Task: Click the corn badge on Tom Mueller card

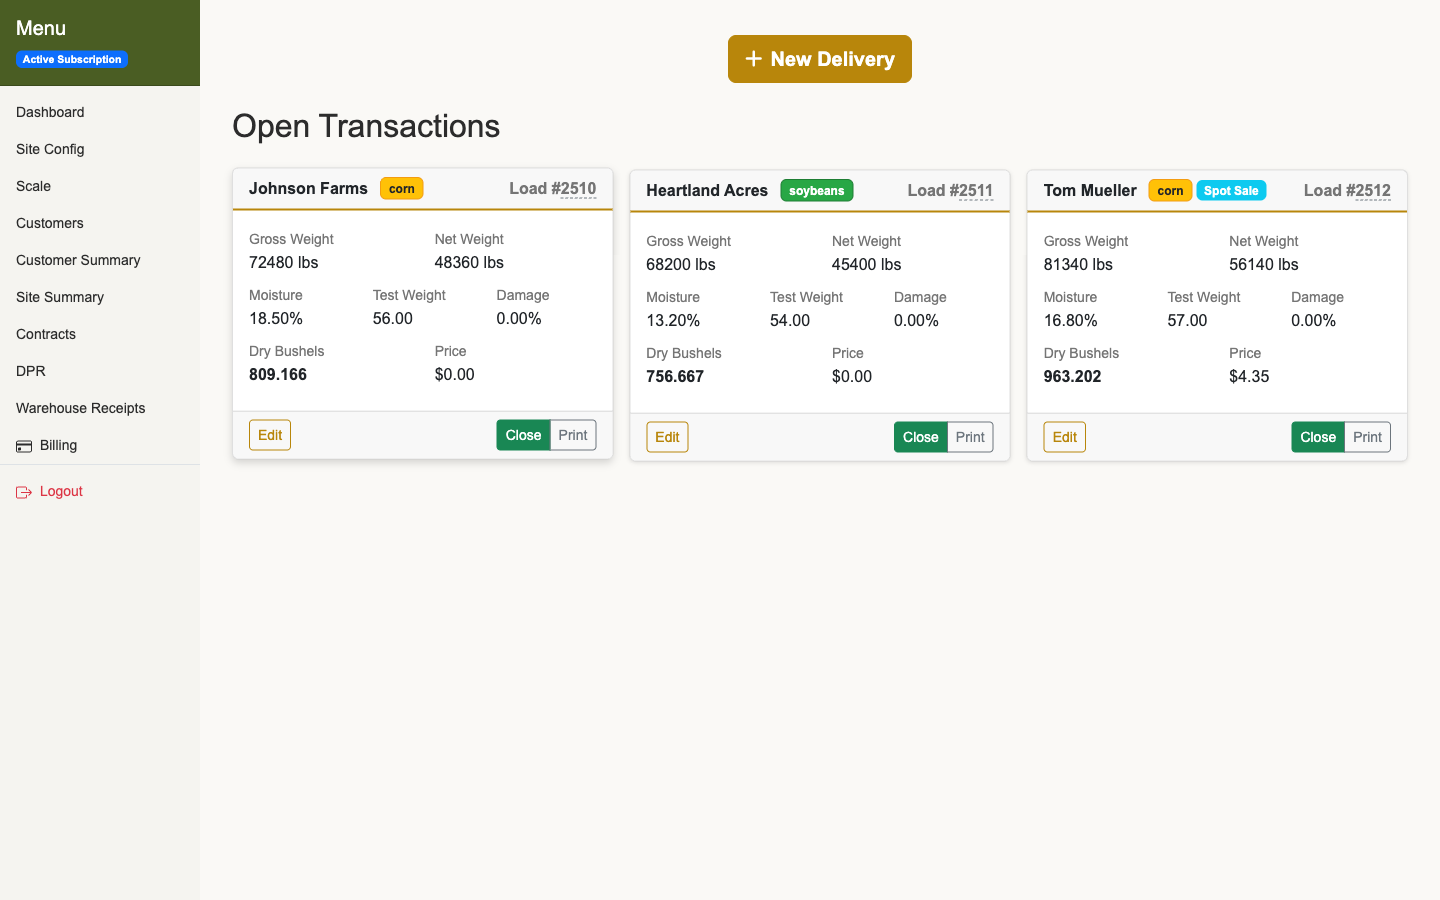Action: (x=1170, y=190)
